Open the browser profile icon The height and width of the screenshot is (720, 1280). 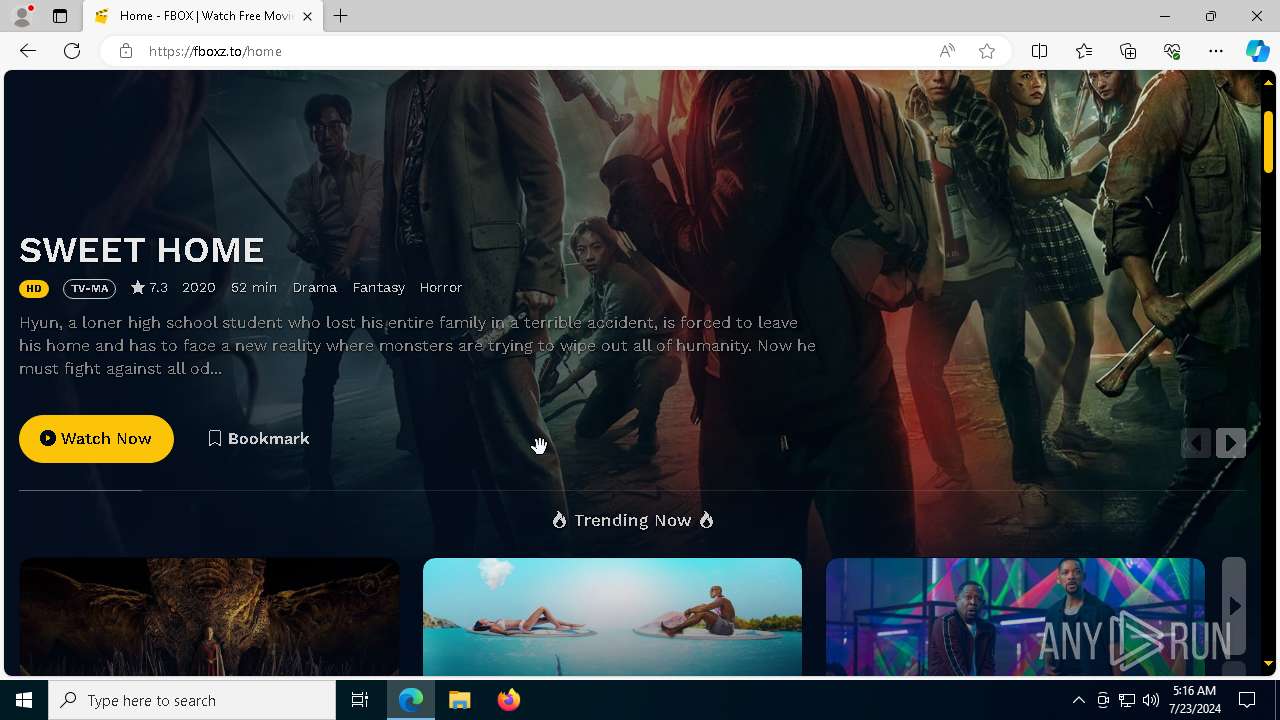click(21, 16)
